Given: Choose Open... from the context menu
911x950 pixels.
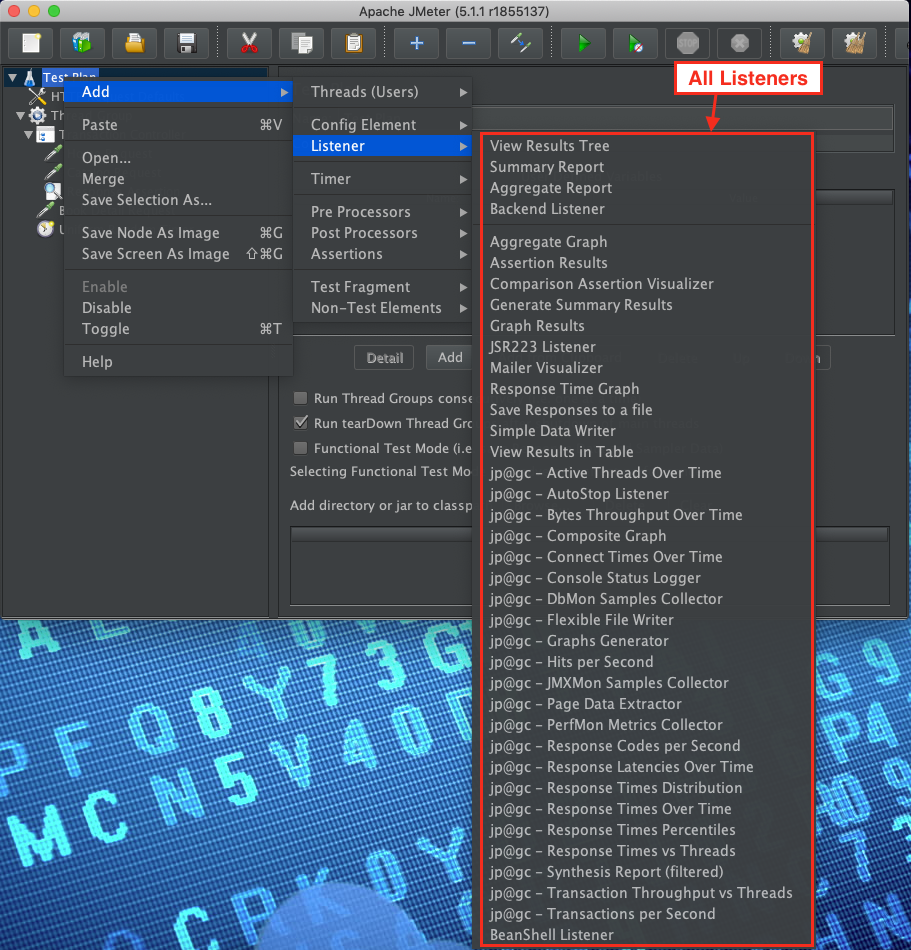Looking at the screenshot, I should click(x=178, y=158).
